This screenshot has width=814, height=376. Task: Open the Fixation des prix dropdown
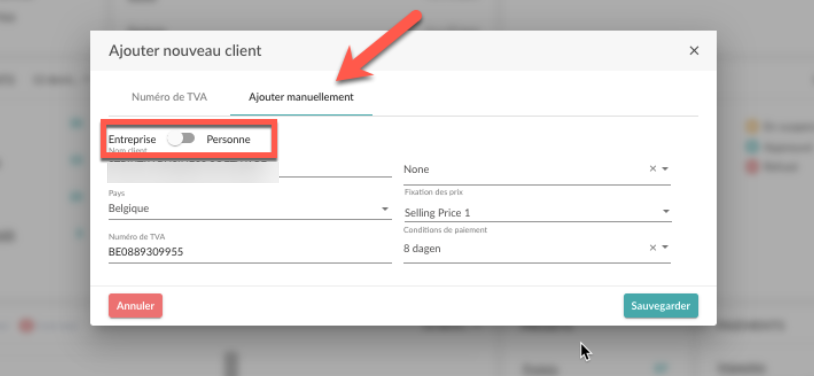pyautogui.click(x=537, y=212)
